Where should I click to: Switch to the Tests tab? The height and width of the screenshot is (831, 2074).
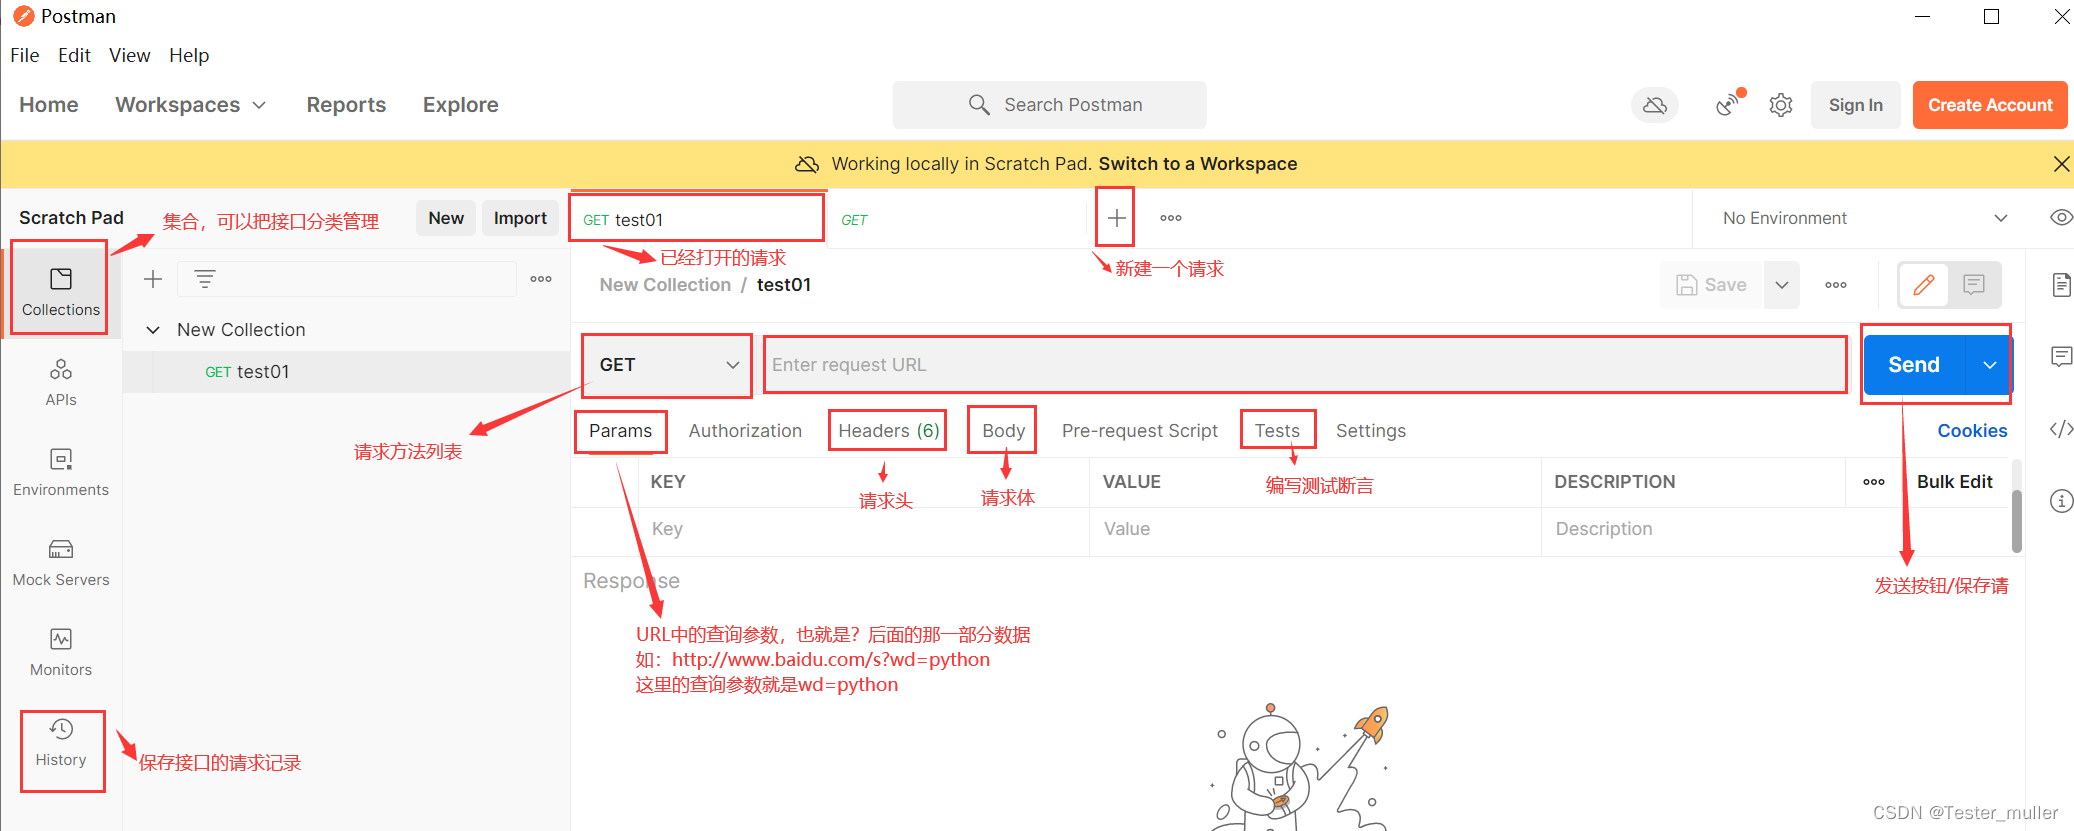[1277, 431]
